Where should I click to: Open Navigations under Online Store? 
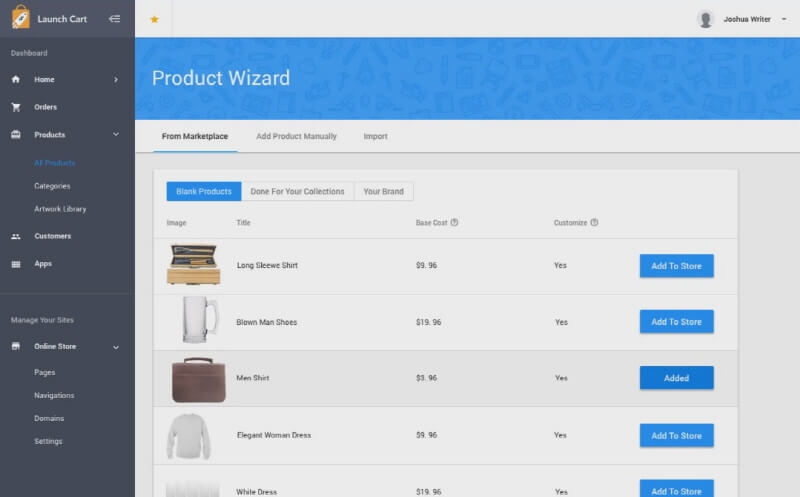pos(54,395)
